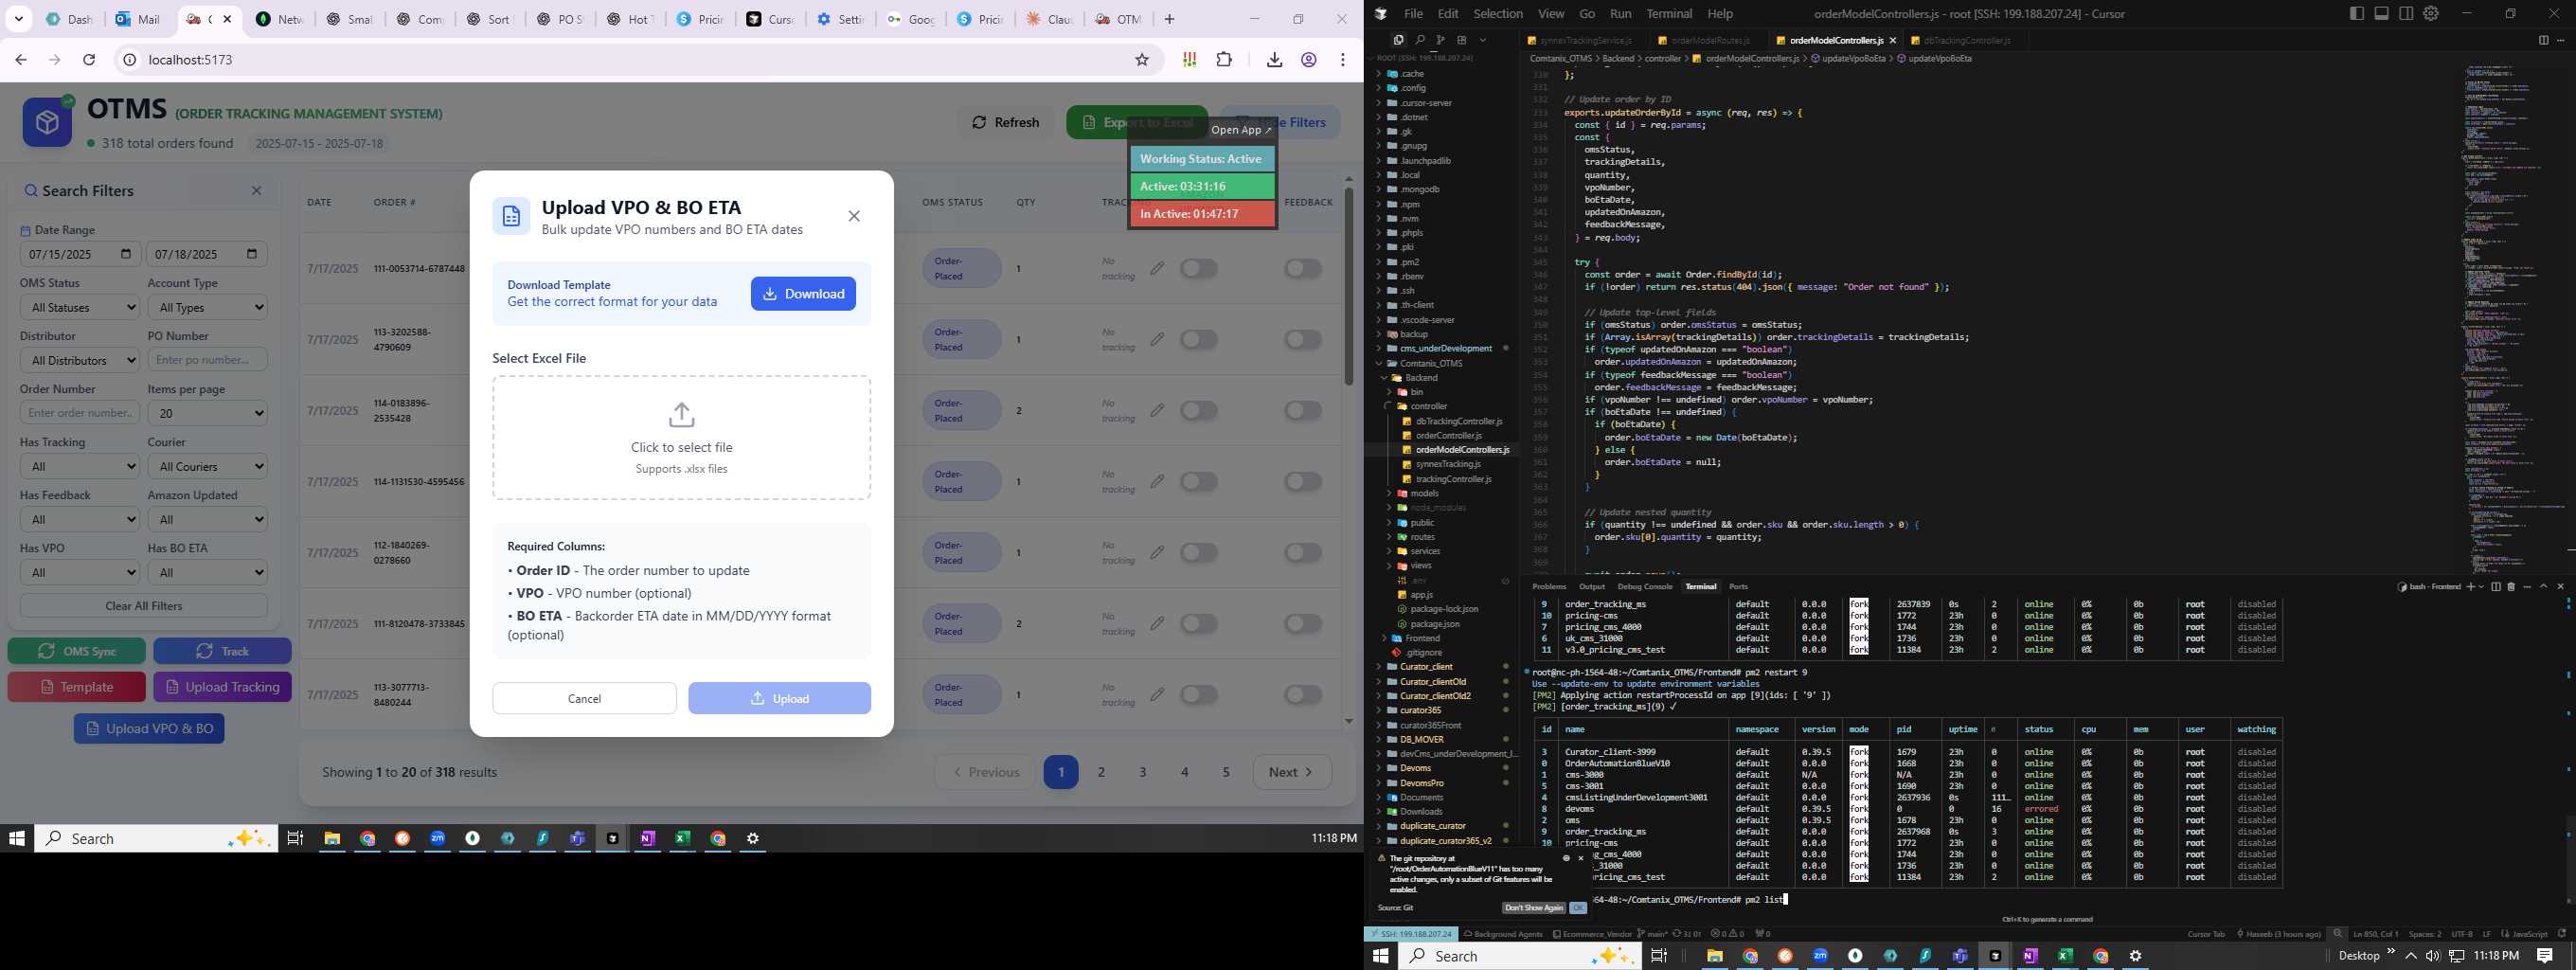Open Cursor Explorer view icon
The image size is (2576, 970).
(1398, 40)
